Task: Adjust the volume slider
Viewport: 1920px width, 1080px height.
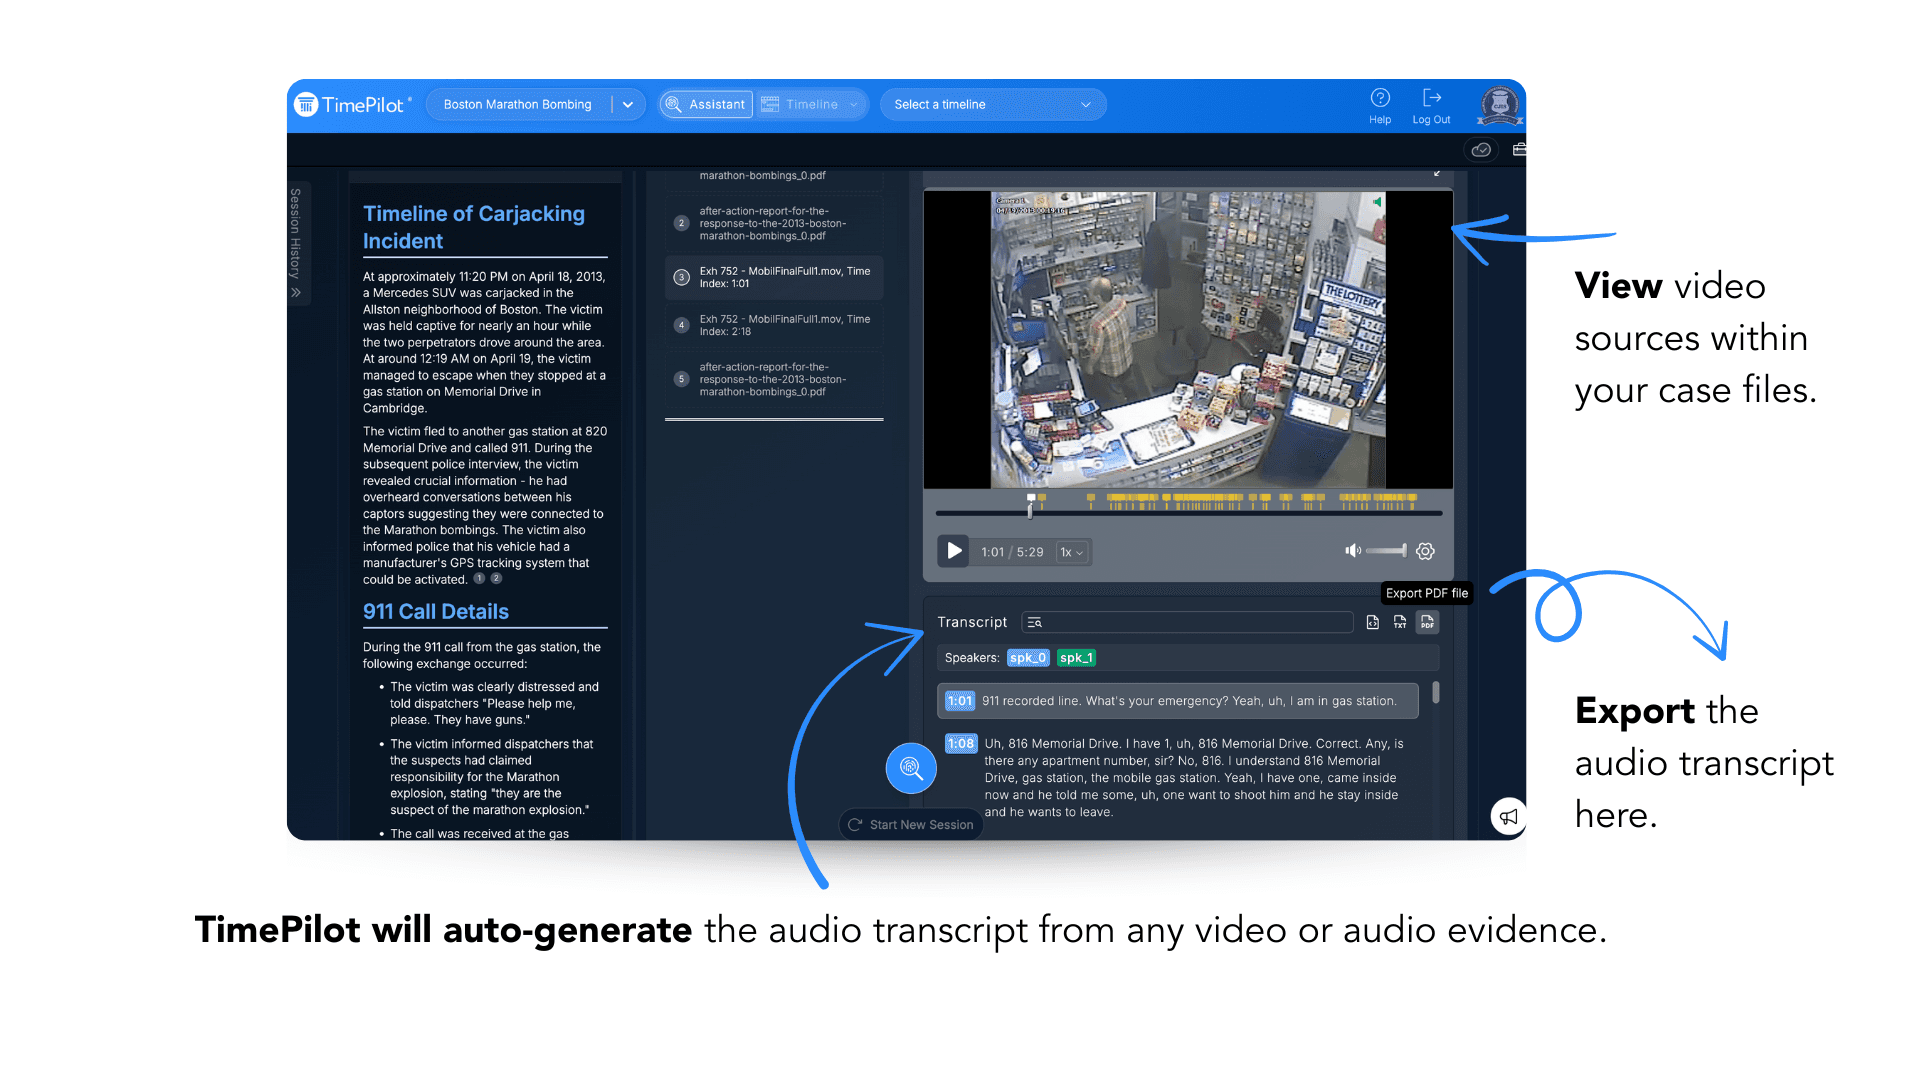Action: coord(1386,551)
